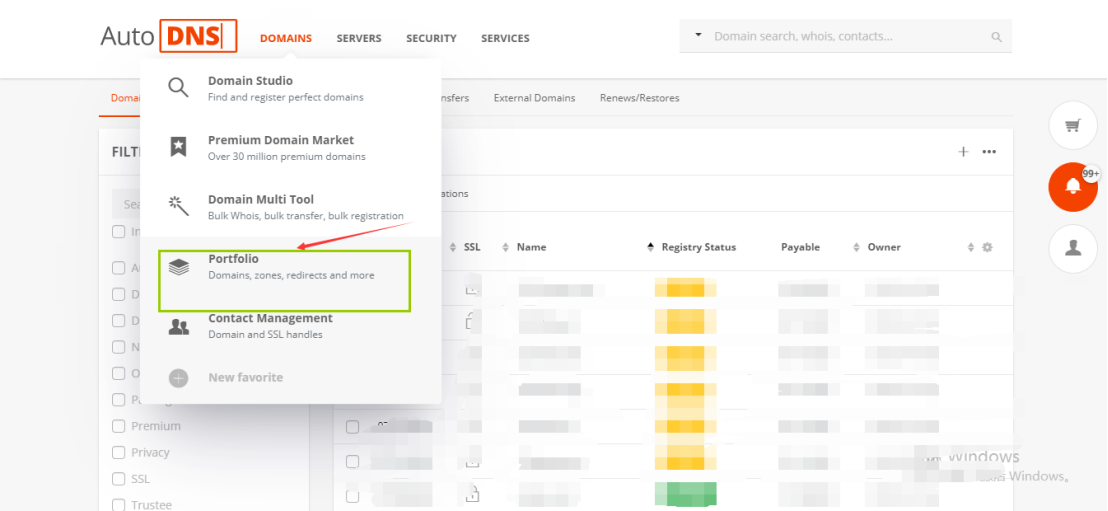Open the SERVERS menu
The width and height of the screenshot is (1108, 511).
[358, 38]
